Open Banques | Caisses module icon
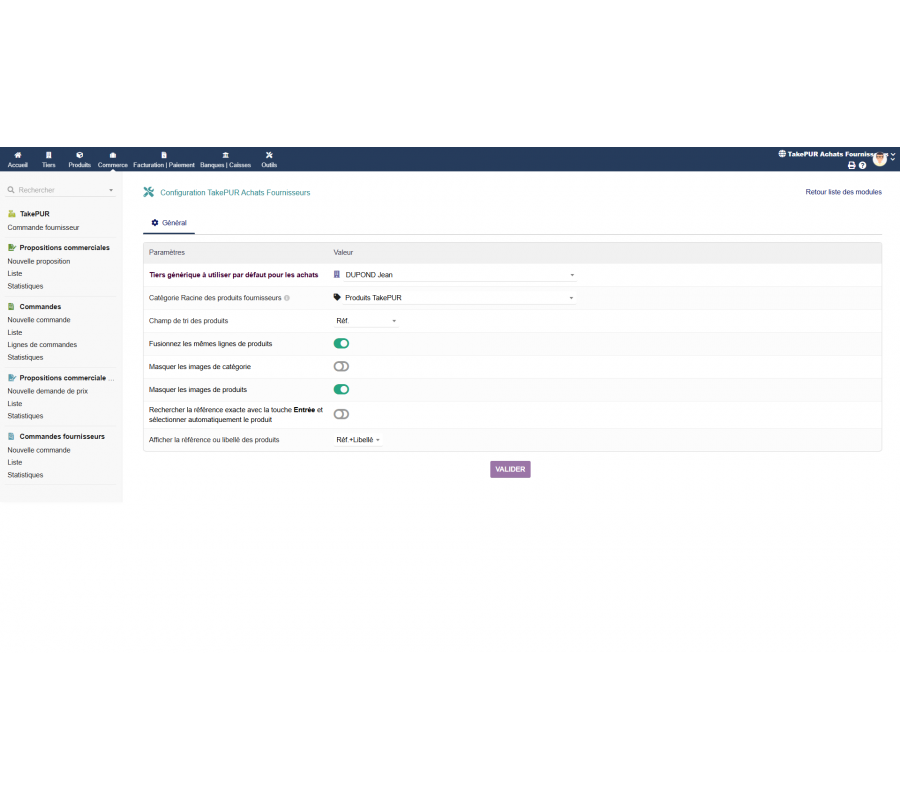This screenshot has height=800, width=900. pyautogui.click(x=226, y=155)
